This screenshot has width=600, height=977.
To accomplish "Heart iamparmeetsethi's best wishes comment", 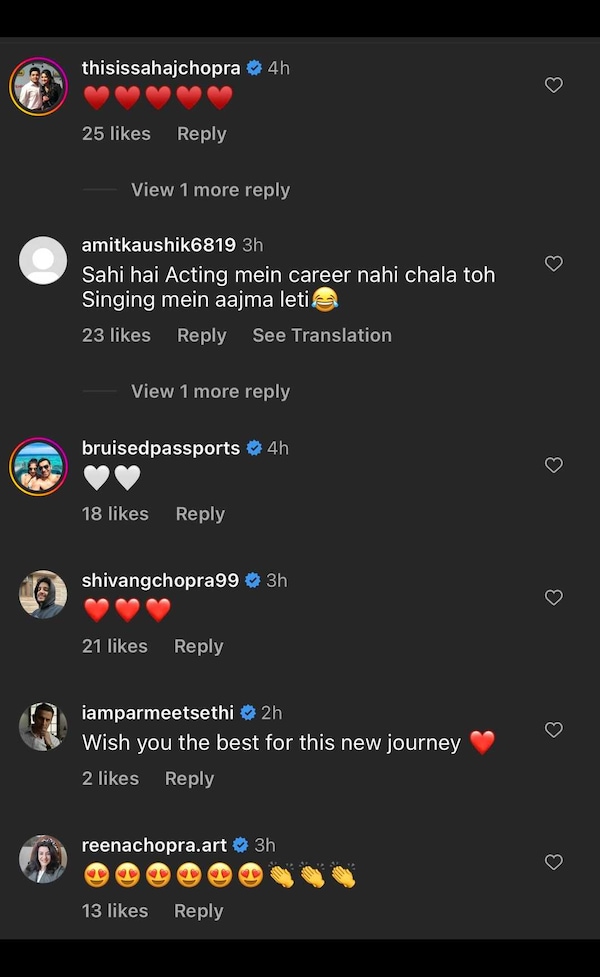I will coord(553,730).
